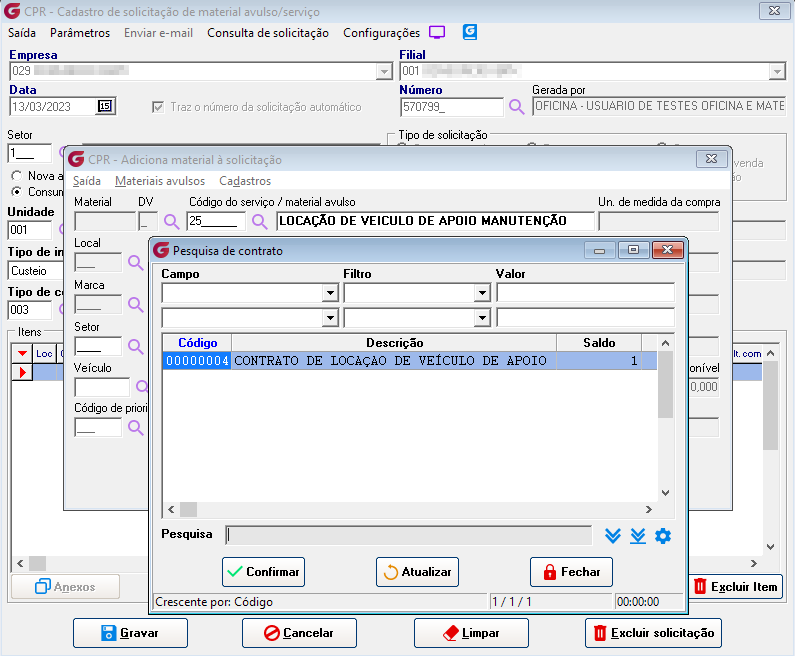The image size is (795, 656).
Task: Select the Consumo radio option
Action: click(17, 192)
